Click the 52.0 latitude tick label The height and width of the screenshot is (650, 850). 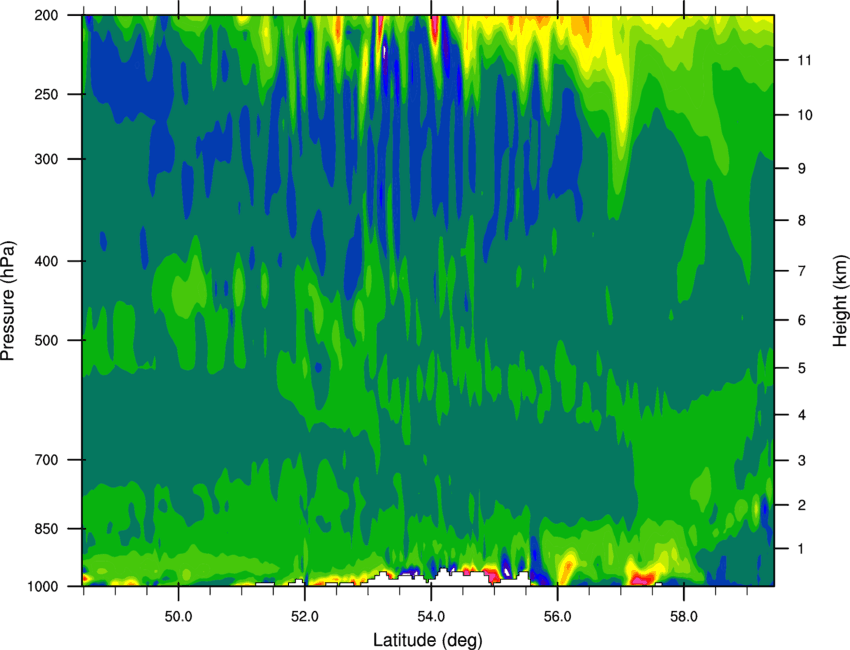[305, 617]
